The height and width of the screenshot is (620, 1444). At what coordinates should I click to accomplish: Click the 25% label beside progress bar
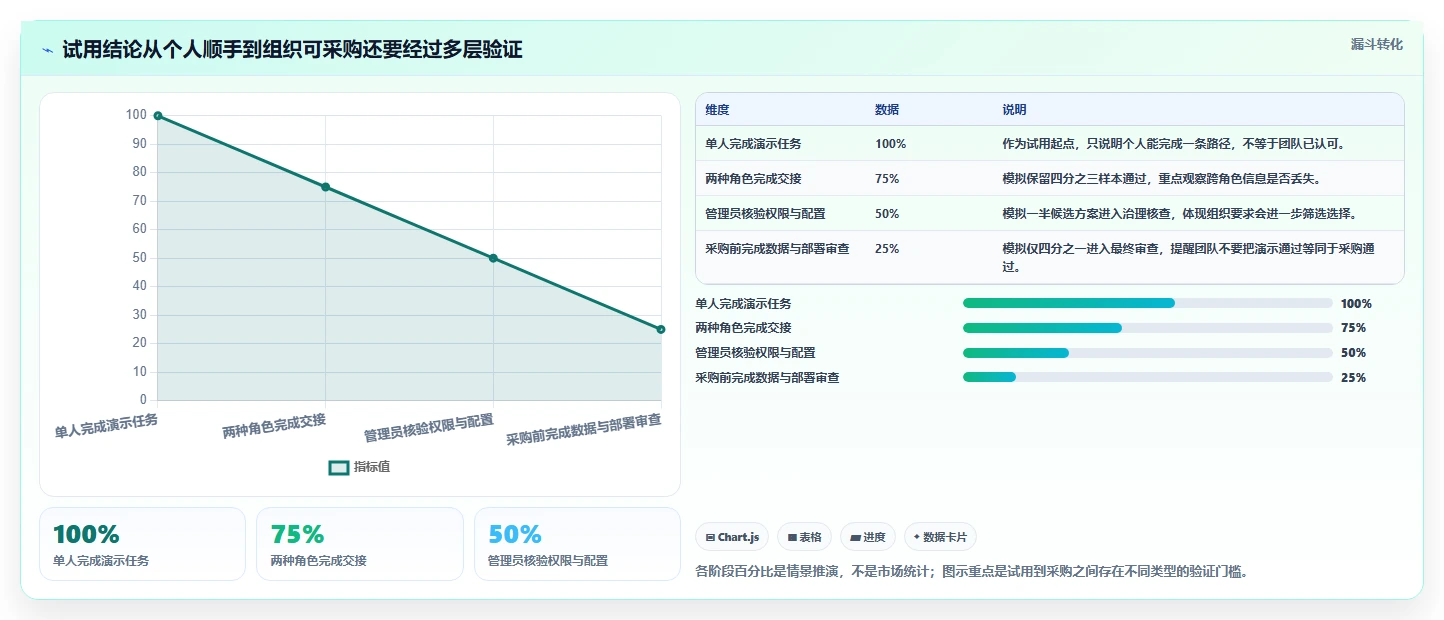pos(1353,378)
